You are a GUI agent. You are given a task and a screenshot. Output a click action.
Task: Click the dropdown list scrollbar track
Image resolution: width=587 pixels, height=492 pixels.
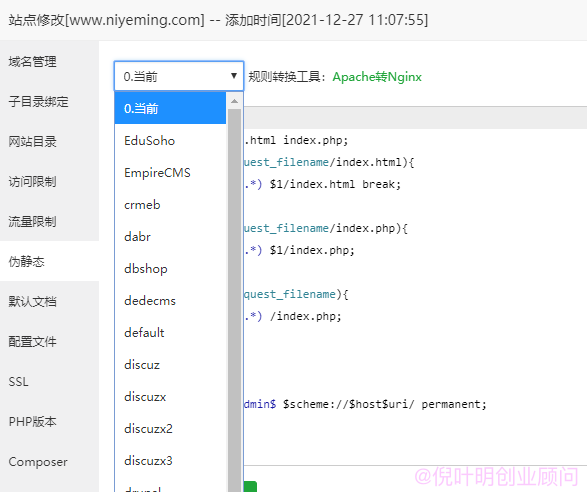235,300
